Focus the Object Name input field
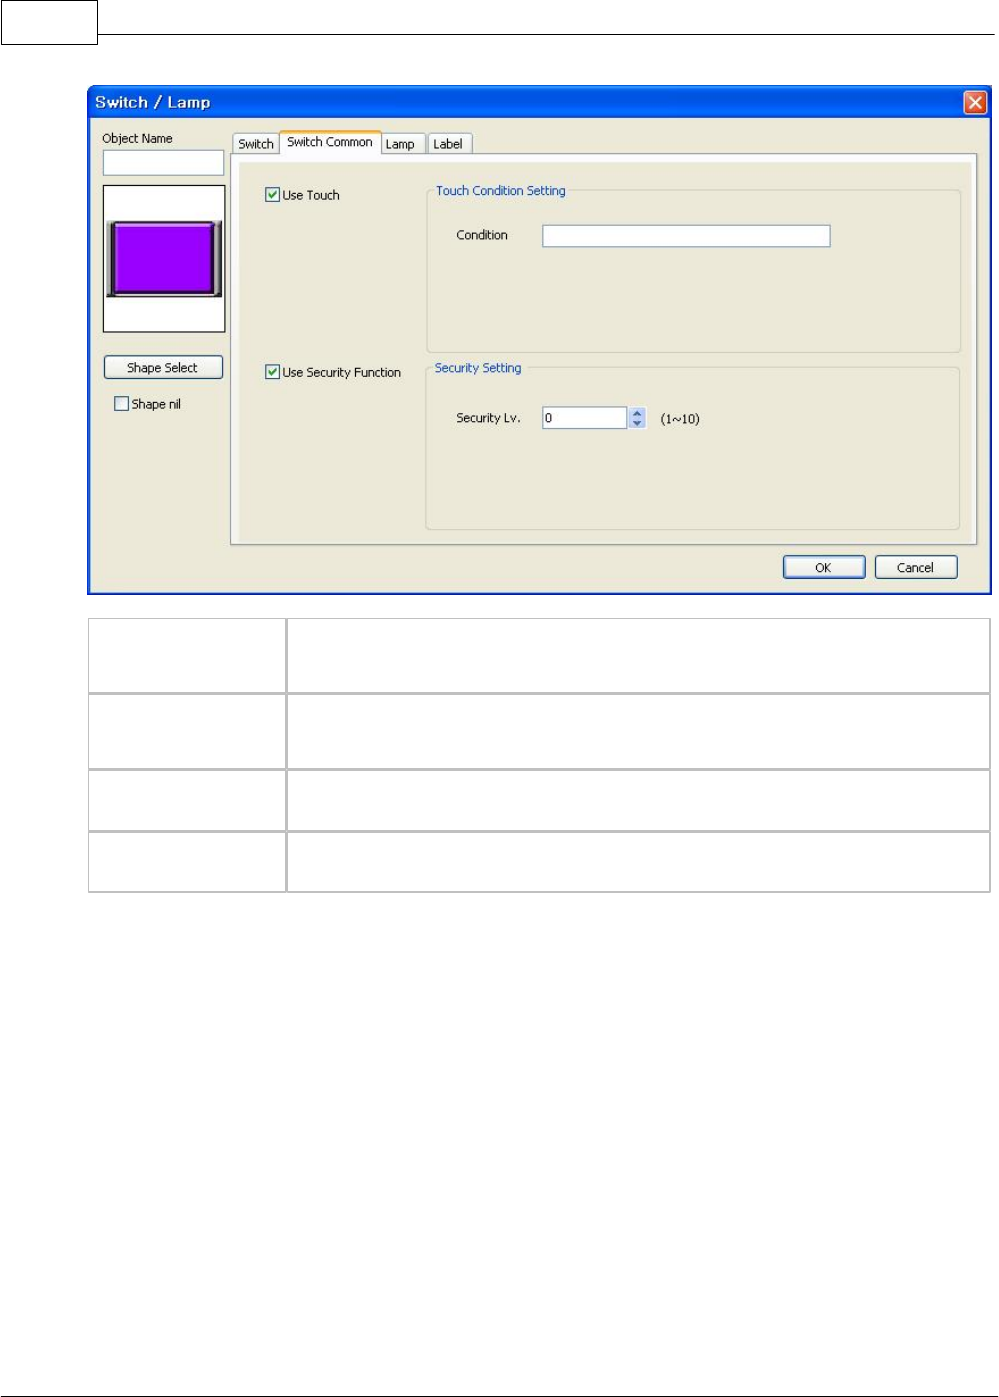Viewport: 999px width, 1397px height. click(x=163, y=163)
